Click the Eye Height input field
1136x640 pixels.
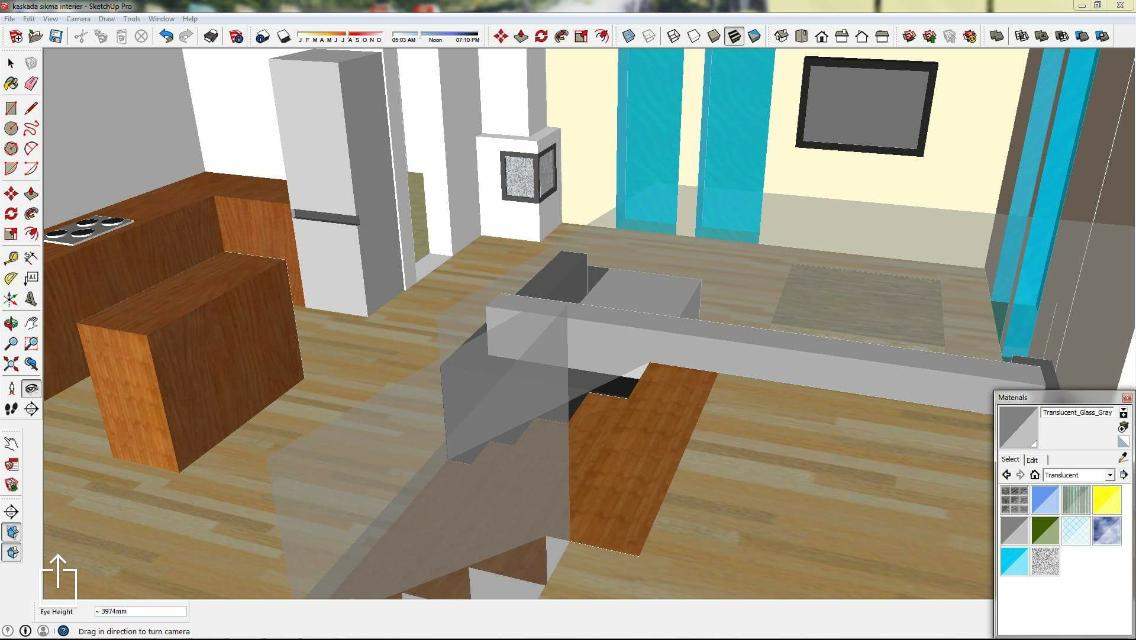(140, 611)
